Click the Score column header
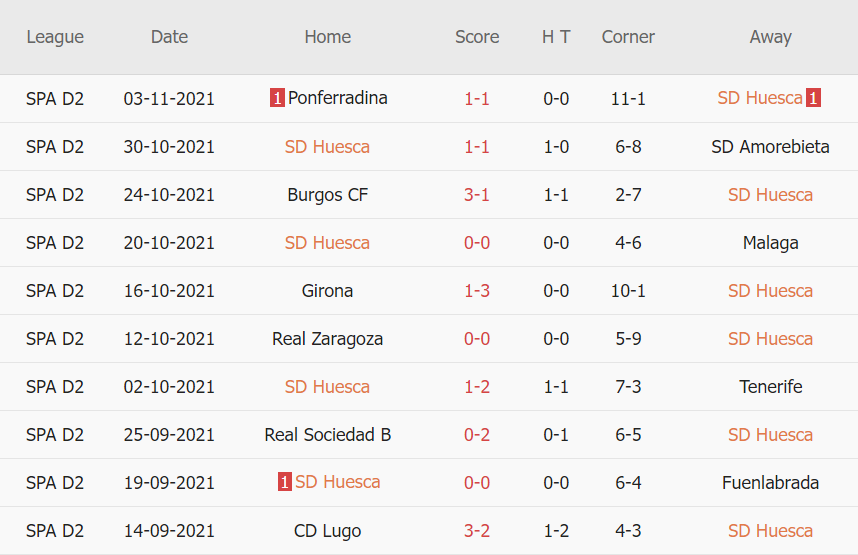Viewport: 858px width, 555px height. coord(477,37)
